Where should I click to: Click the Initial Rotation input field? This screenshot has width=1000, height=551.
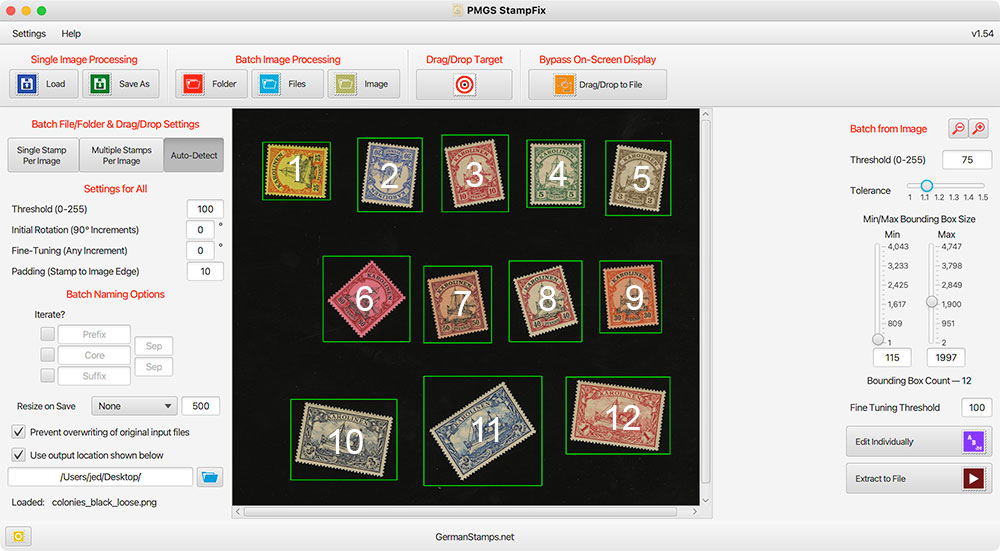pyautogui.click(x=200, y=230)
